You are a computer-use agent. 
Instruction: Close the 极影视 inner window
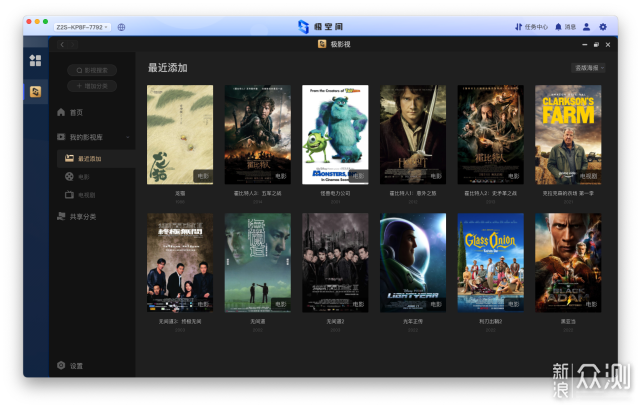(x=608, y=45)
